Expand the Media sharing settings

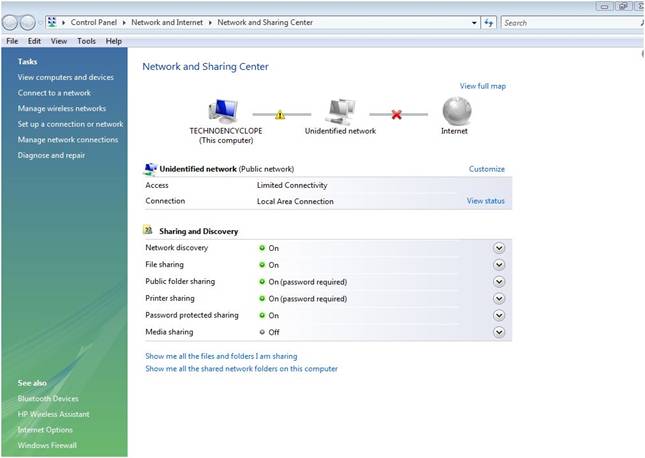click(x=499, y=332)
